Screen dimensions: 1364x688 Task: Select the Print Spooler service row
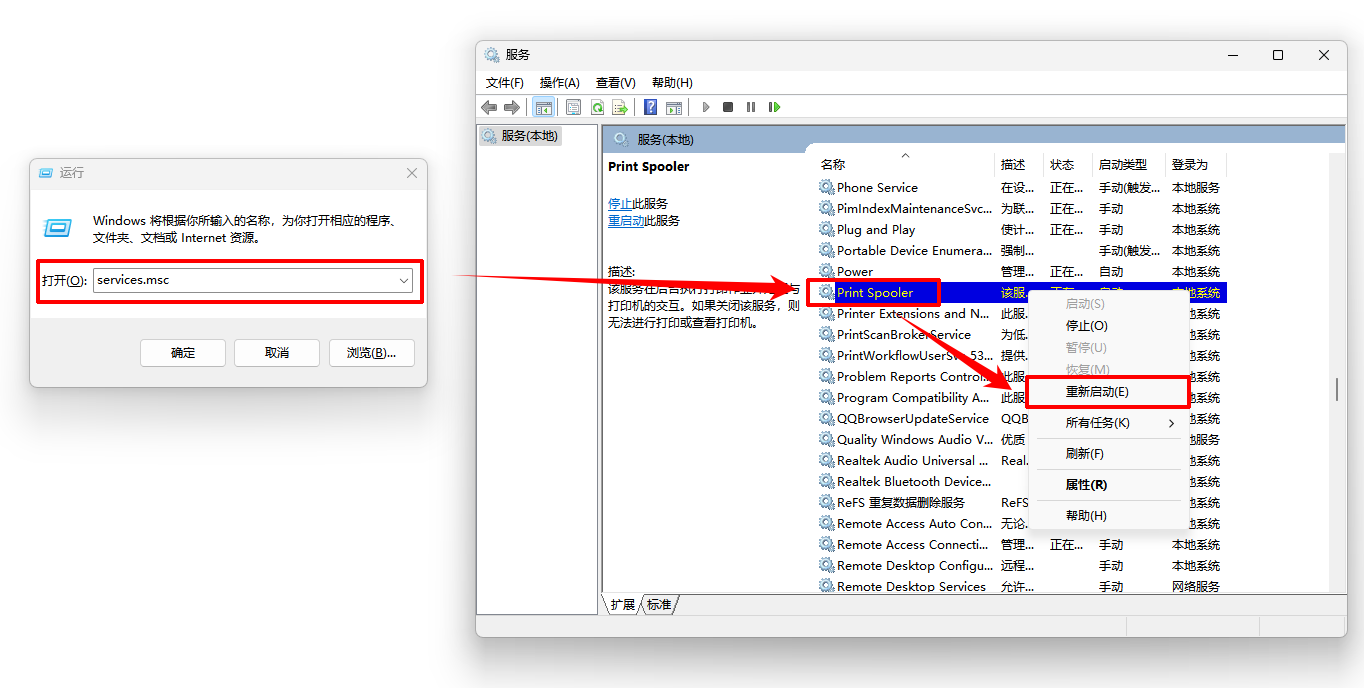pyautogui.click(x=1021, y=293)
